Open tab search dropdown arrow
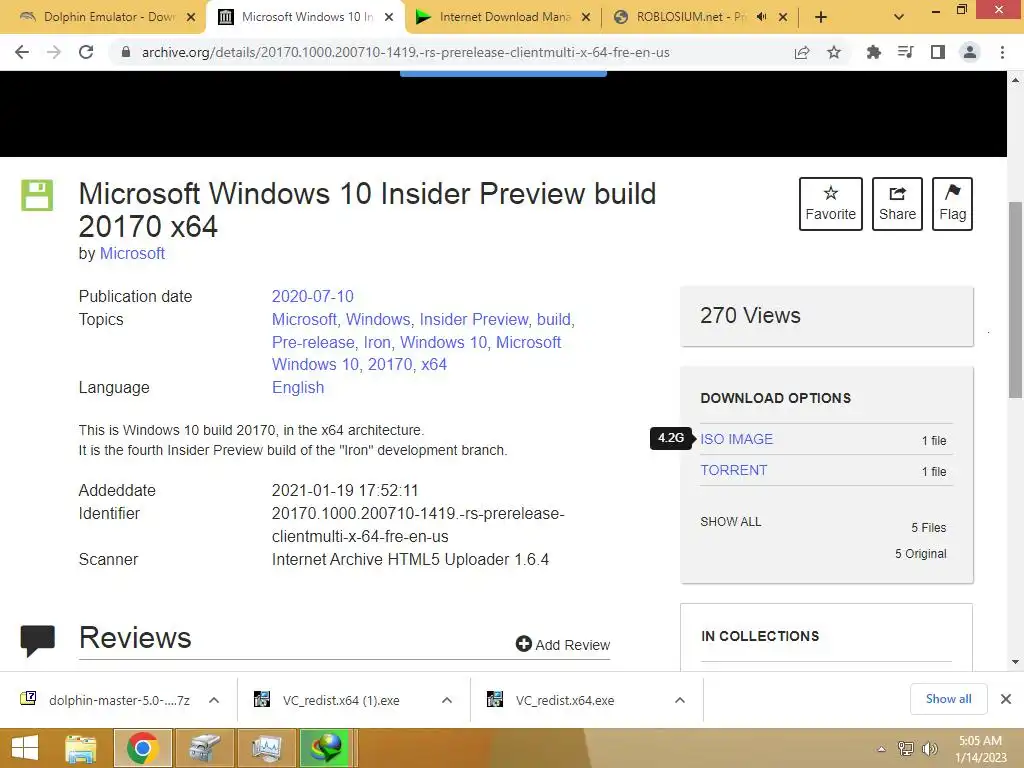 point(899,17)
